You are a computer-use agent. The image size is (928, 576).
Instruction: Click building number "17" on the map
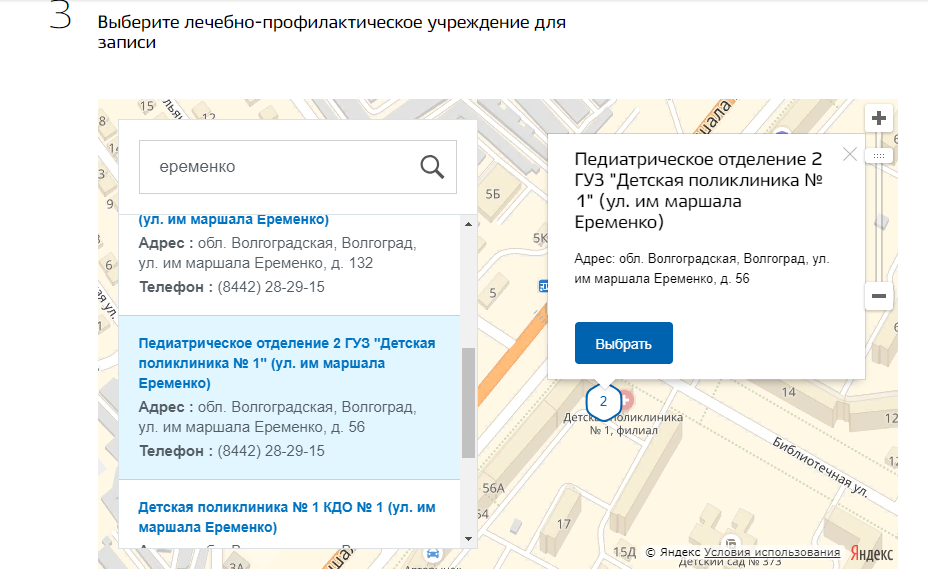(563, 524)
